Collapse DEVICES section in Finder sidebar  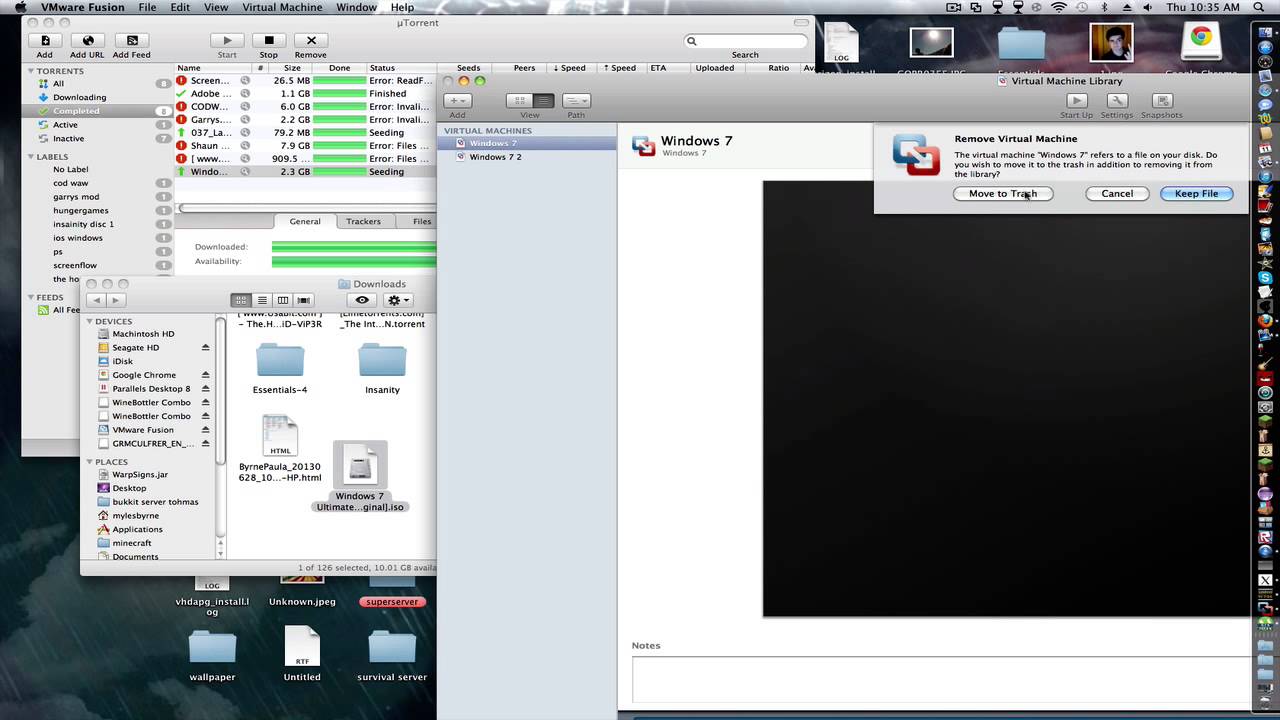(89, 322)
